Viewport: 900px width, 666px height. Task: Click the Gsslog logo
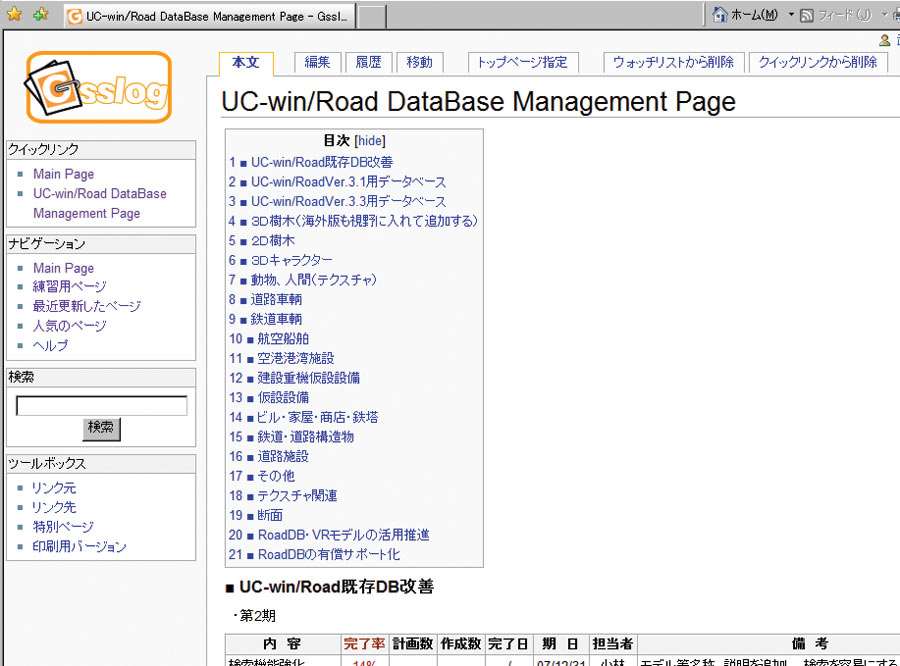pyautogui.click(x=98, y=87)
